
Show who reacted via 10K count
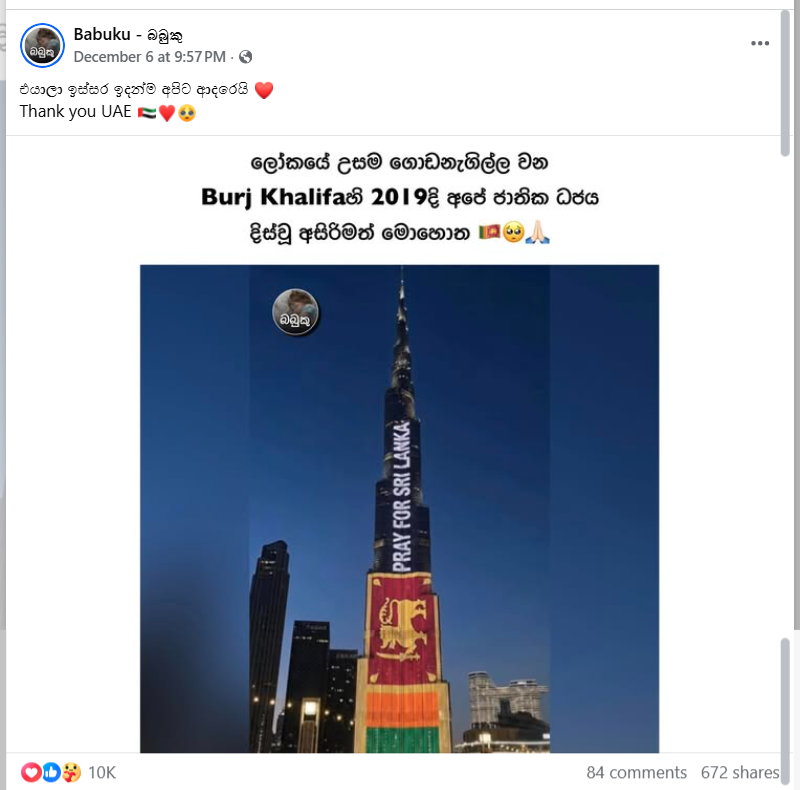(102, 773)
